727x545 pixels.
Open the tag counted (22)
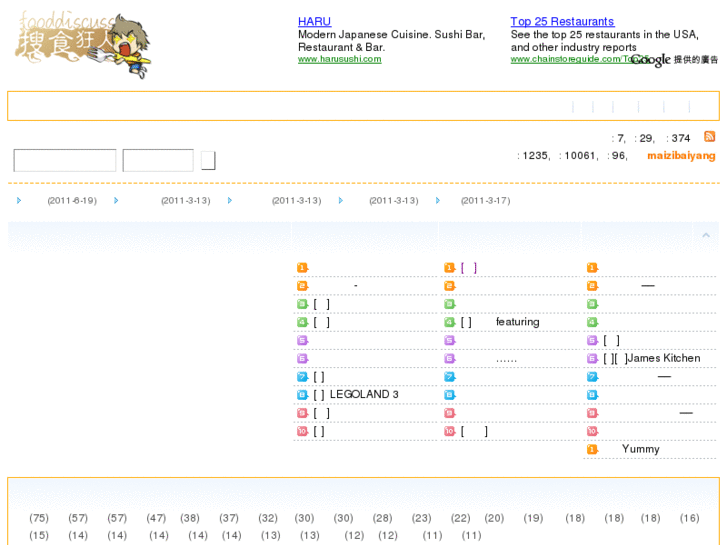[x=460, y=518]
